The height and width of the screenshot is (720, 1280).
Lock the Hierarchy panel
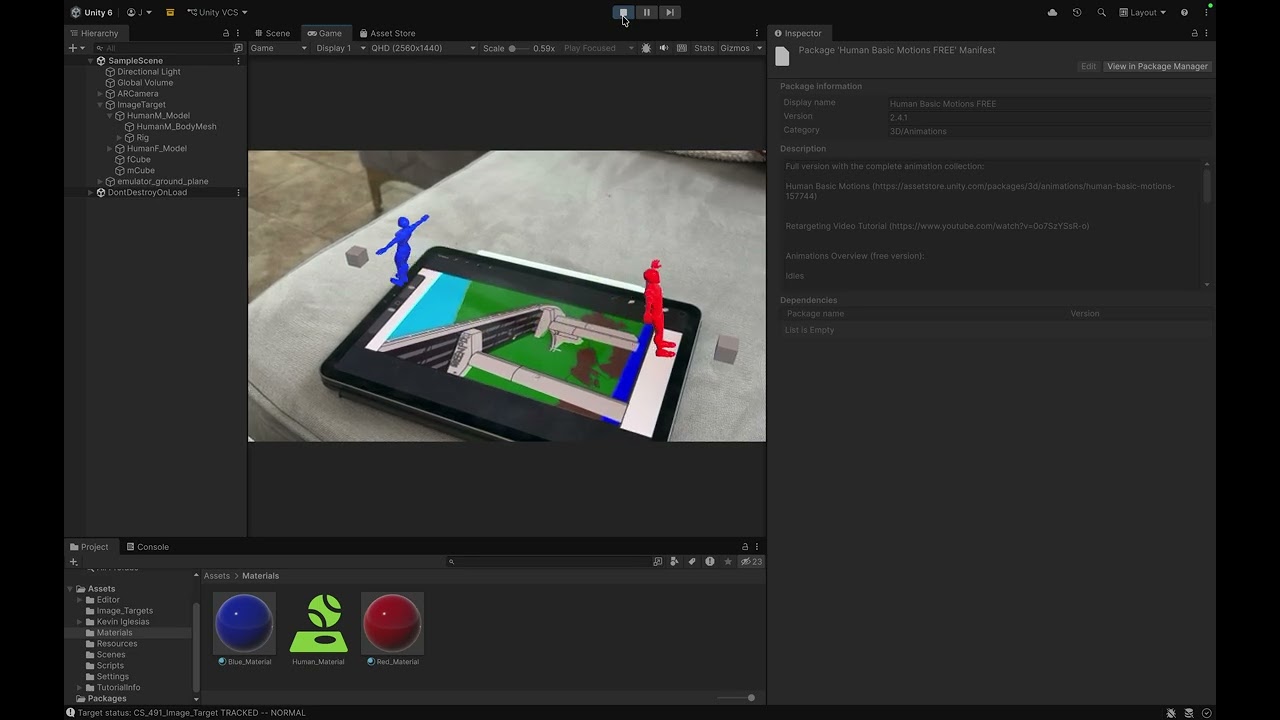pyautogui.click(x=226, y=33)
